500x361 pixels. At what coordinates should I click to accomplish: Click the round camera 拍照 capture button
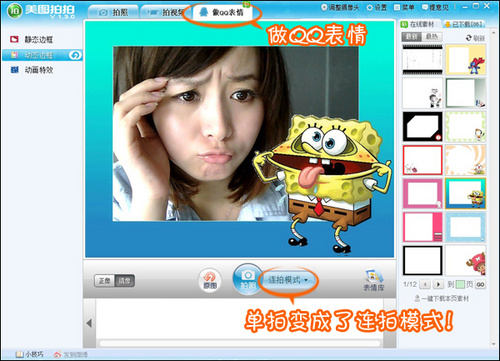point(247,279)
